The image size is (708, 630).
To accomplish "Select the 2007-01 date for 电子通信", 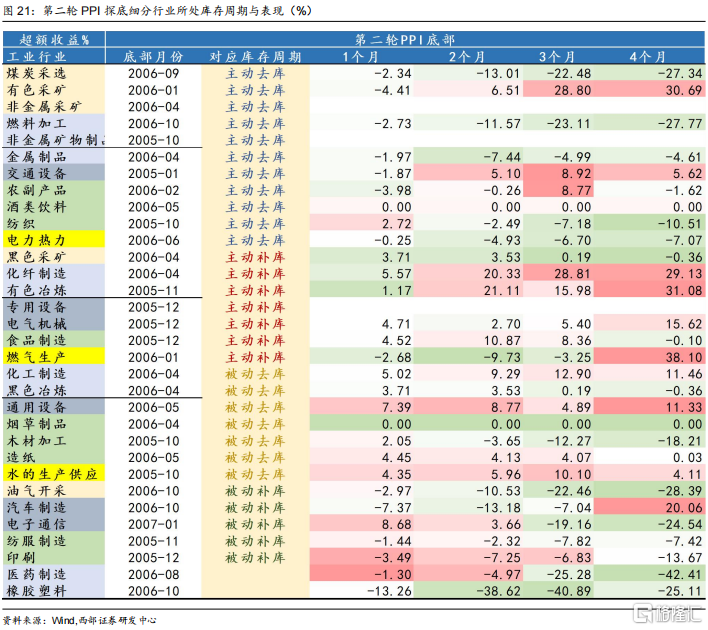I will pyautogui.click(x=154, y=524).
